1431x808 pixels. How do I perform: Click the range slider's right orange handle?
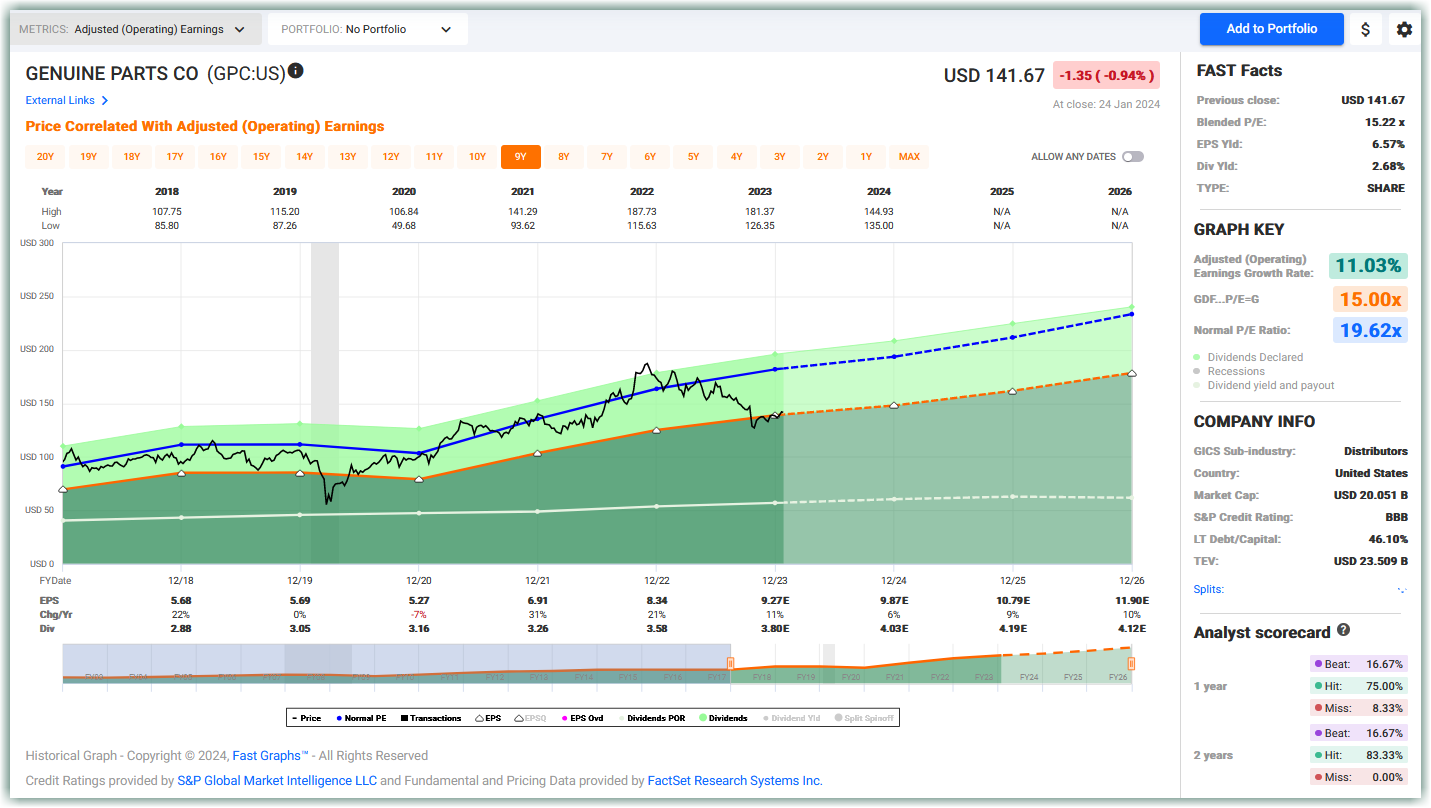point(1131,663)
